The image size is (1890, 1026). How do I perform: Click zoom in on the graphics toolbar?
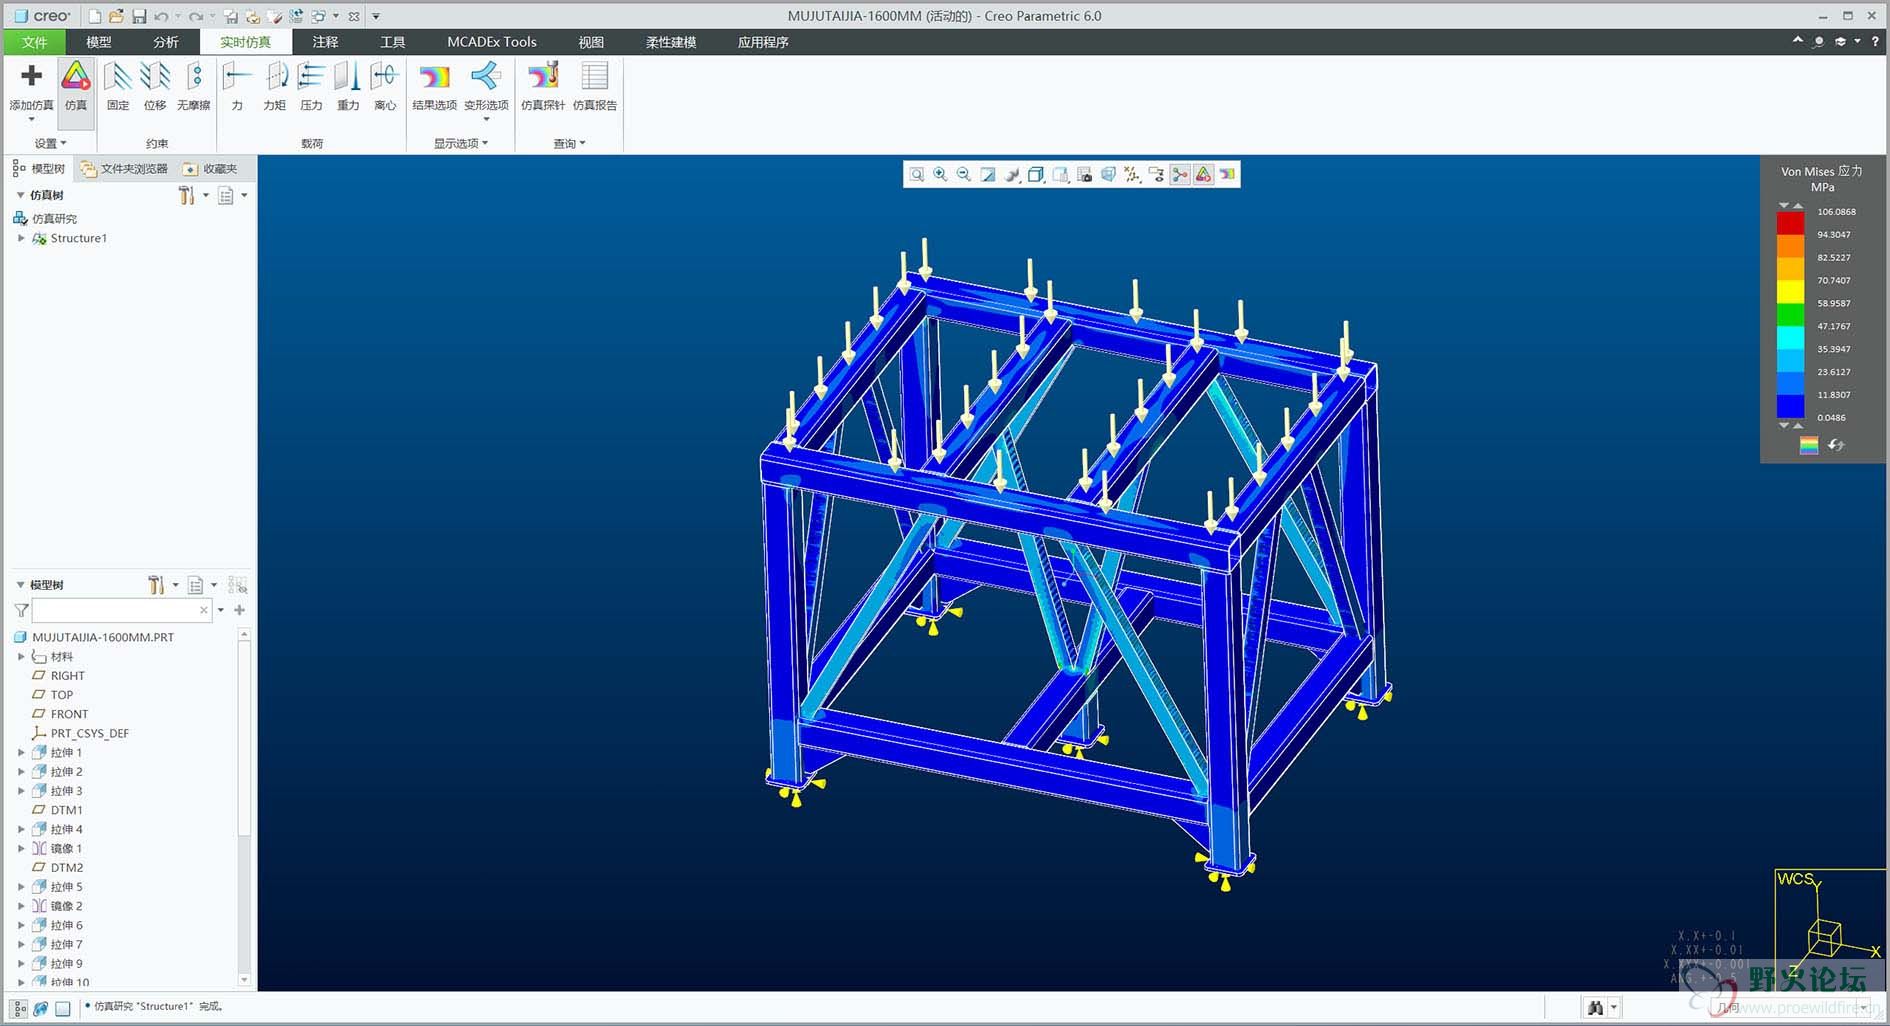point(940,175)
